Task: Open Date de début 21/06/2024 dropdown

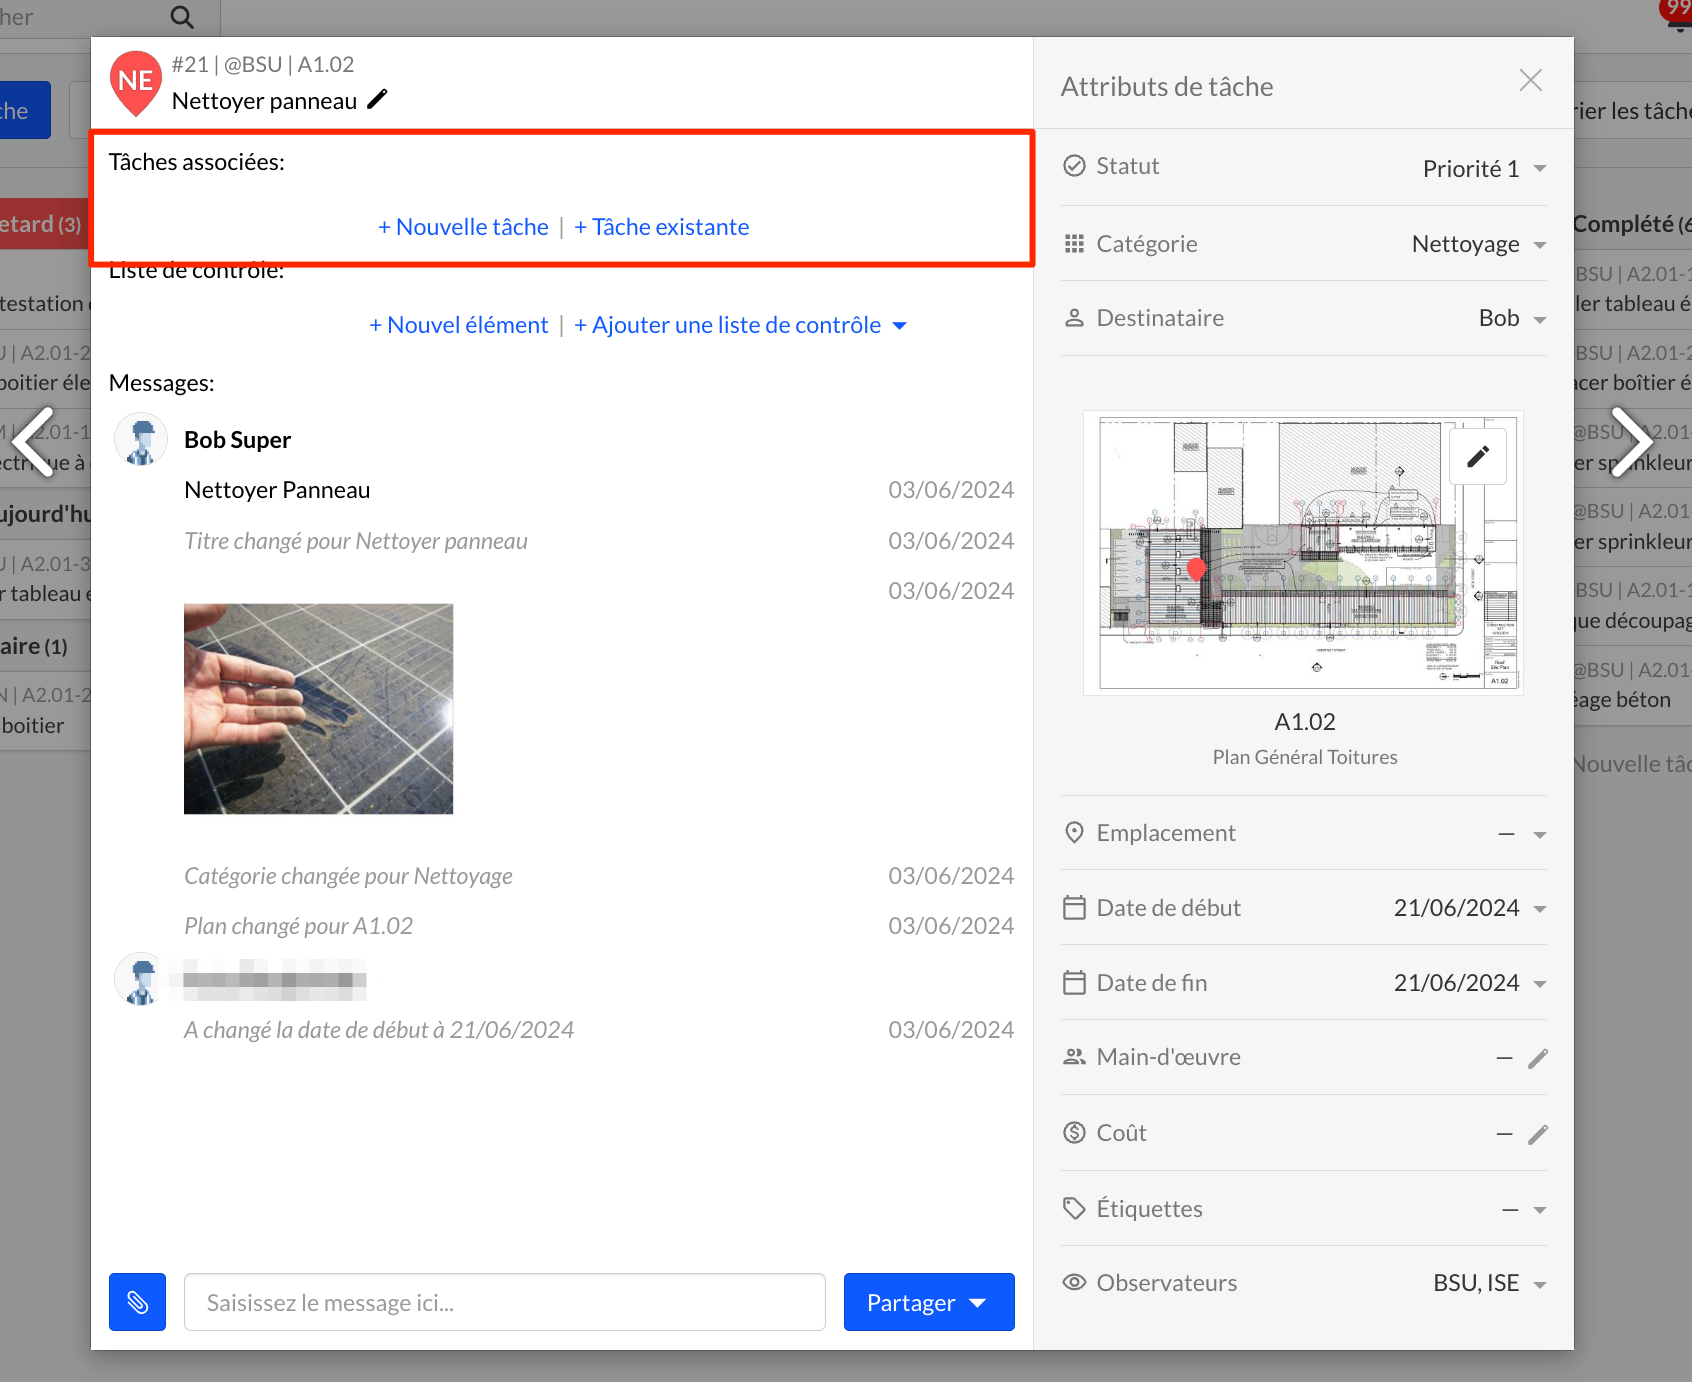Action: pyautogui.click(x=1470, y=908)
